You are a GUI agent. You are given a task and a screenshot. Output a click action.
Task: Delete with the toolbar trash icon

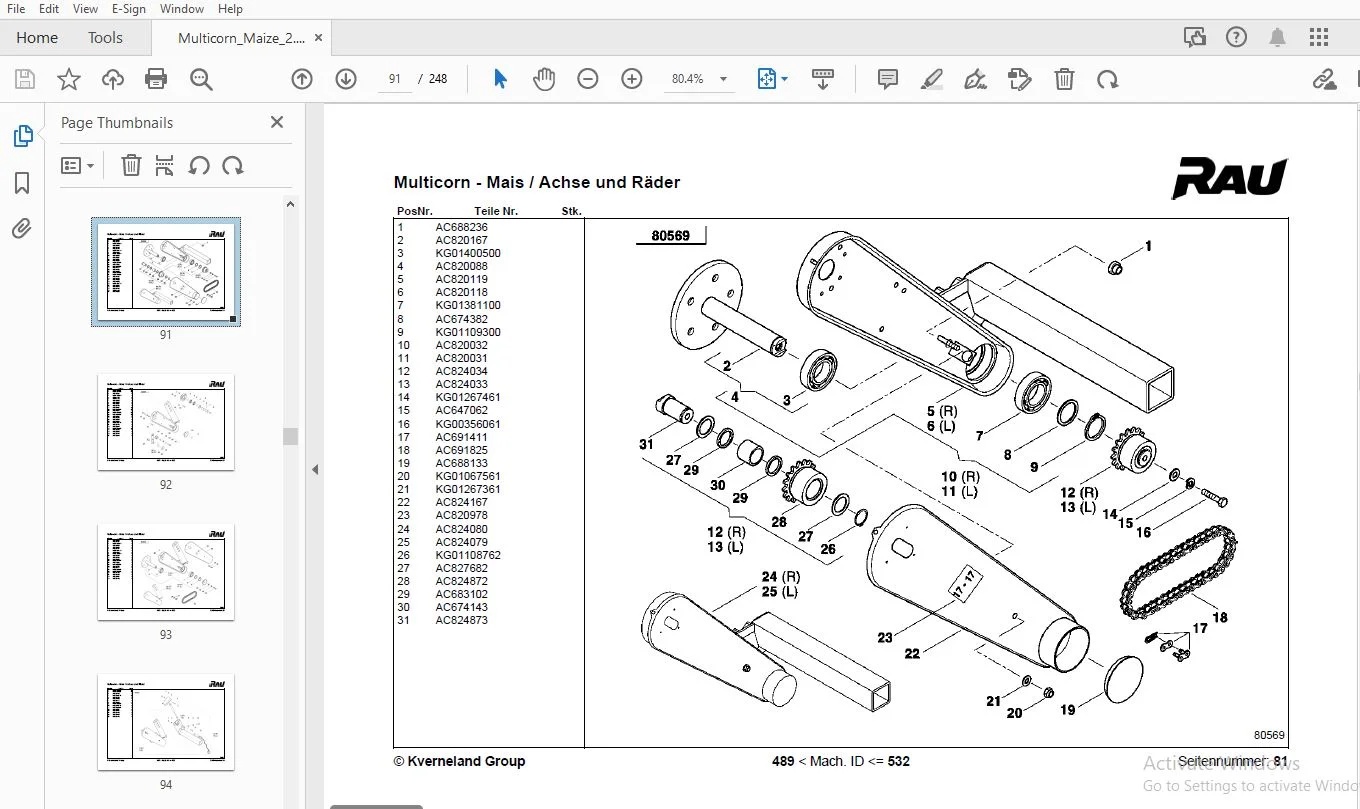point(1065,79)
